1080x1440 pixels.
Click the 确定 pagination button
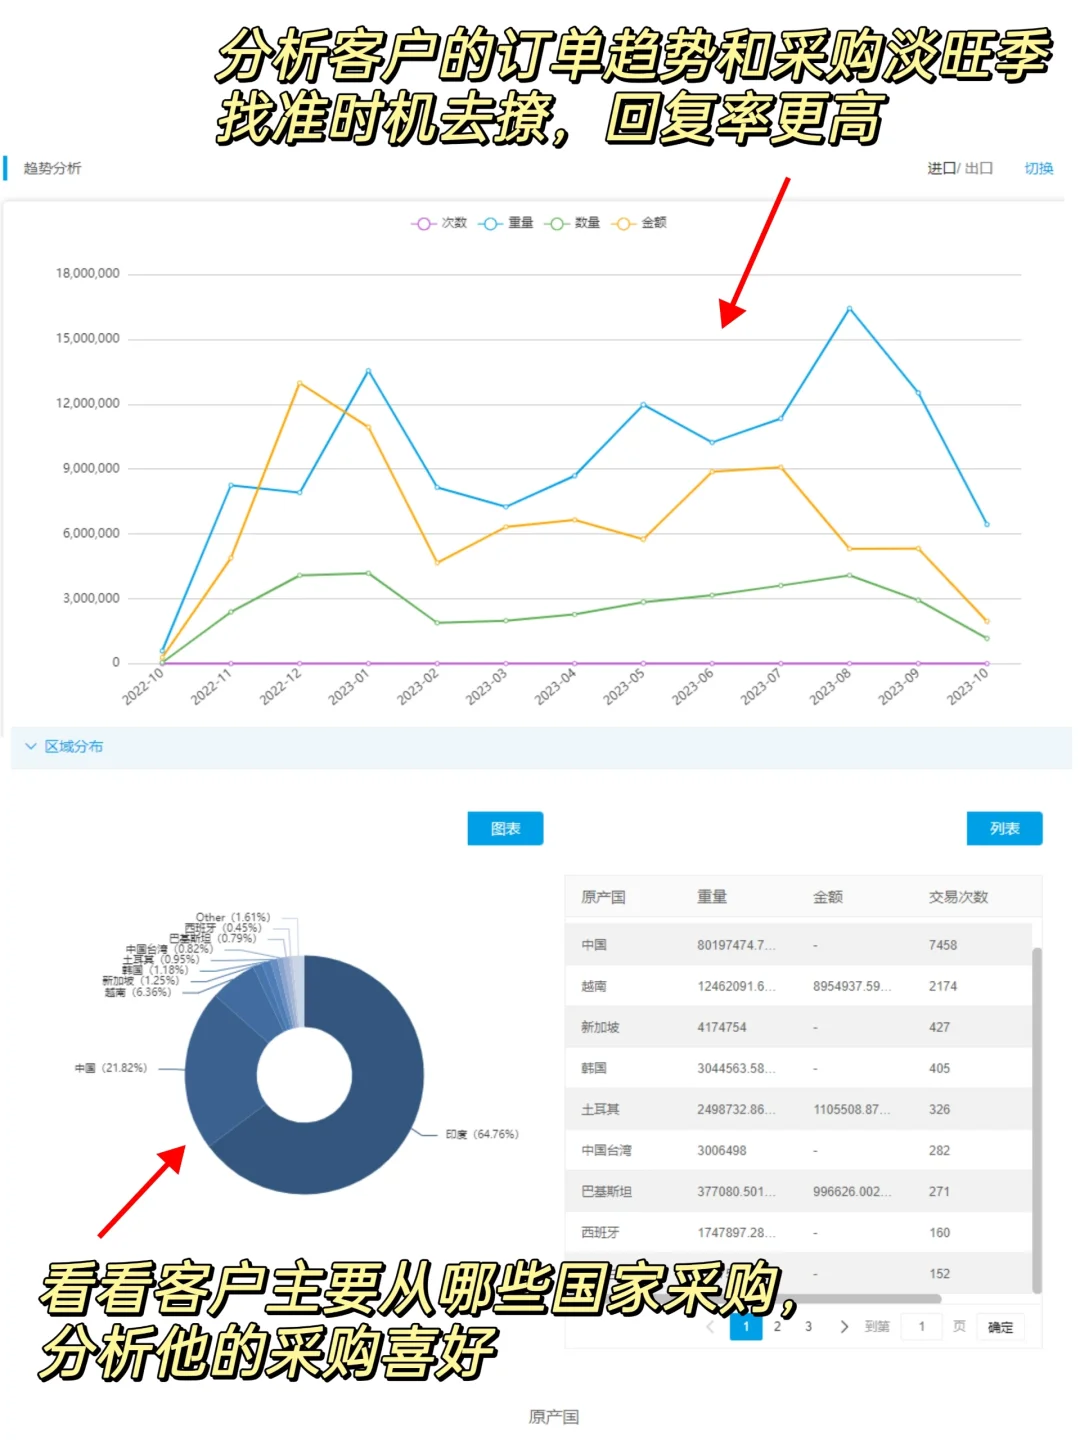pyautogui.click(x=1000, y=1327)
